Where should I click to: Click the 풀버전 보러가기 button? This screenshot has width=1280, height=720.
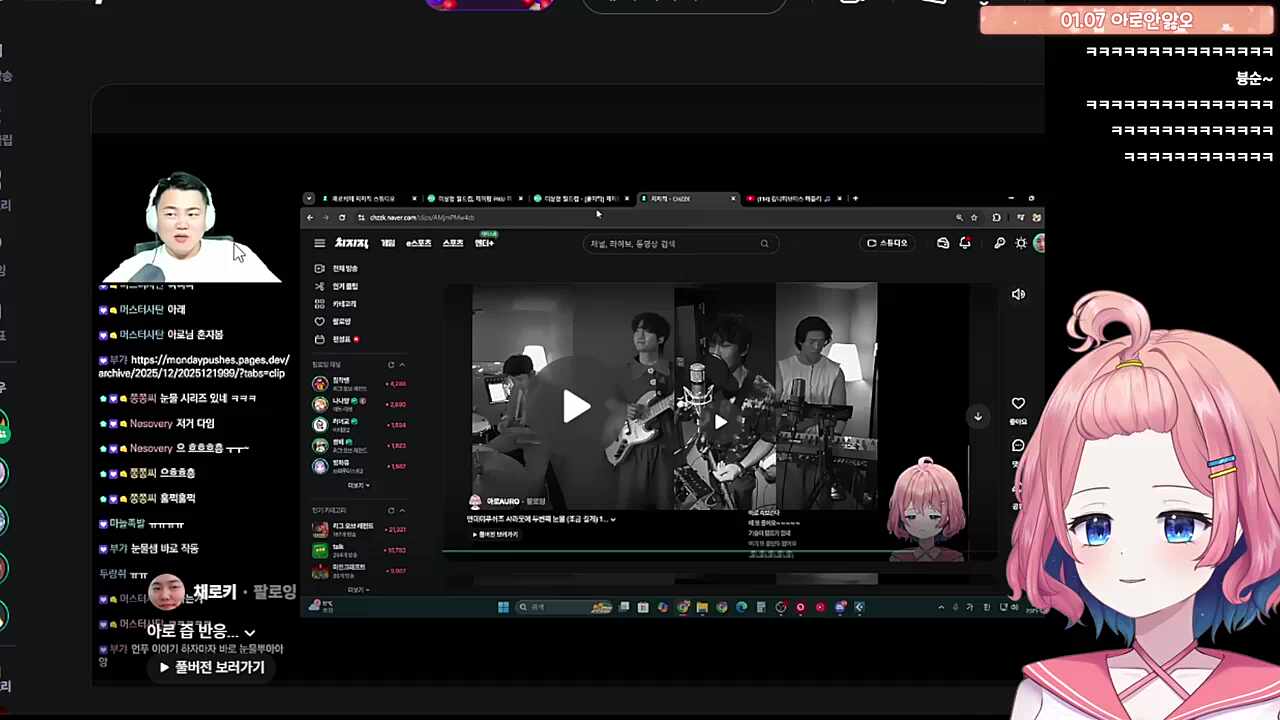tap(212, 667)
